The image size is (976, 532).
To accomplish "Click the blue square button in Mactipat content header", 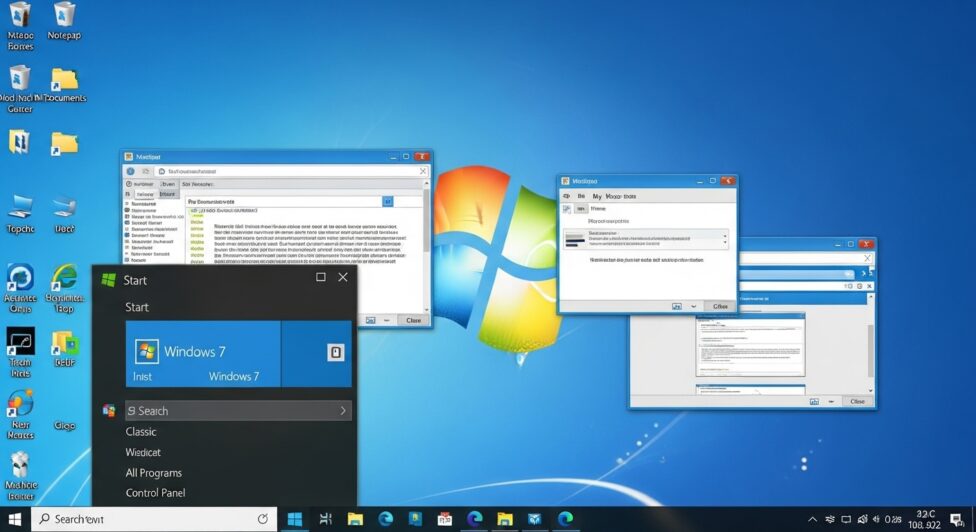I will (x=388, y=202).
